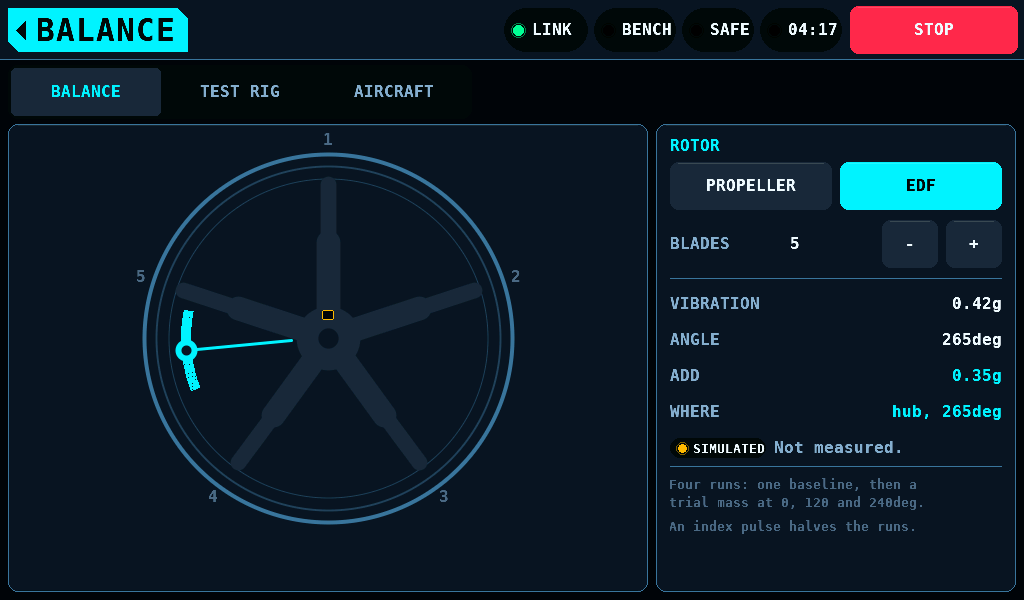Click the 'An index pulse halves the runs.' hint
Screen dimensions: 1024x600
792,527
